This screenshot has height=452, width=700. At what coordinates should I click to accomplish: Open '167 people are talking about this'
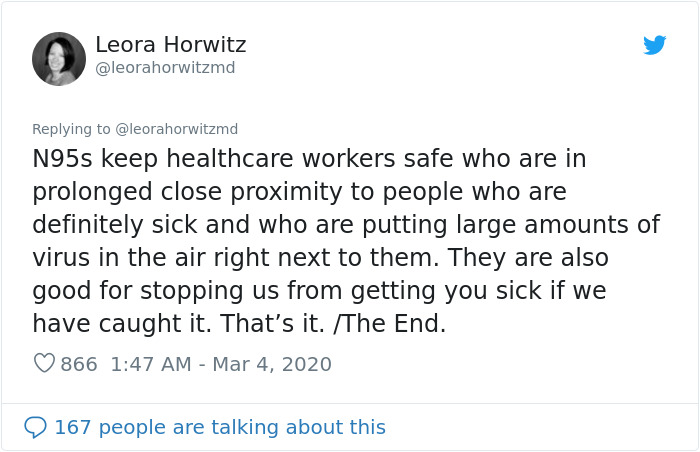[x=220, y=427]
